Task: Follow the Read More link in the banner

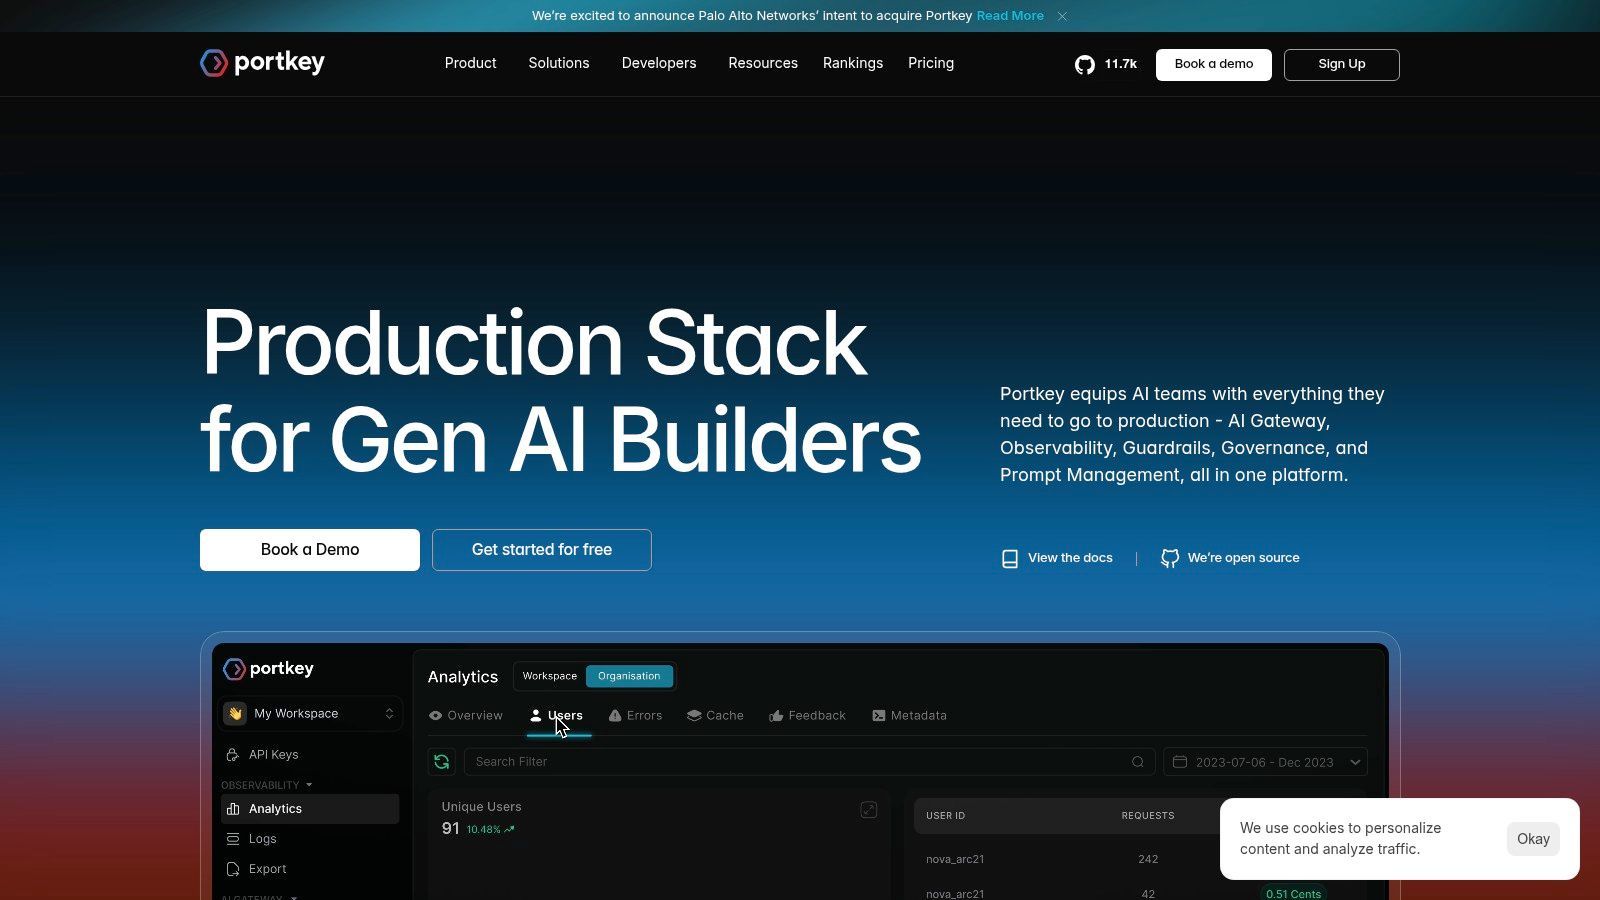Action: click(x=1010, y=16)
